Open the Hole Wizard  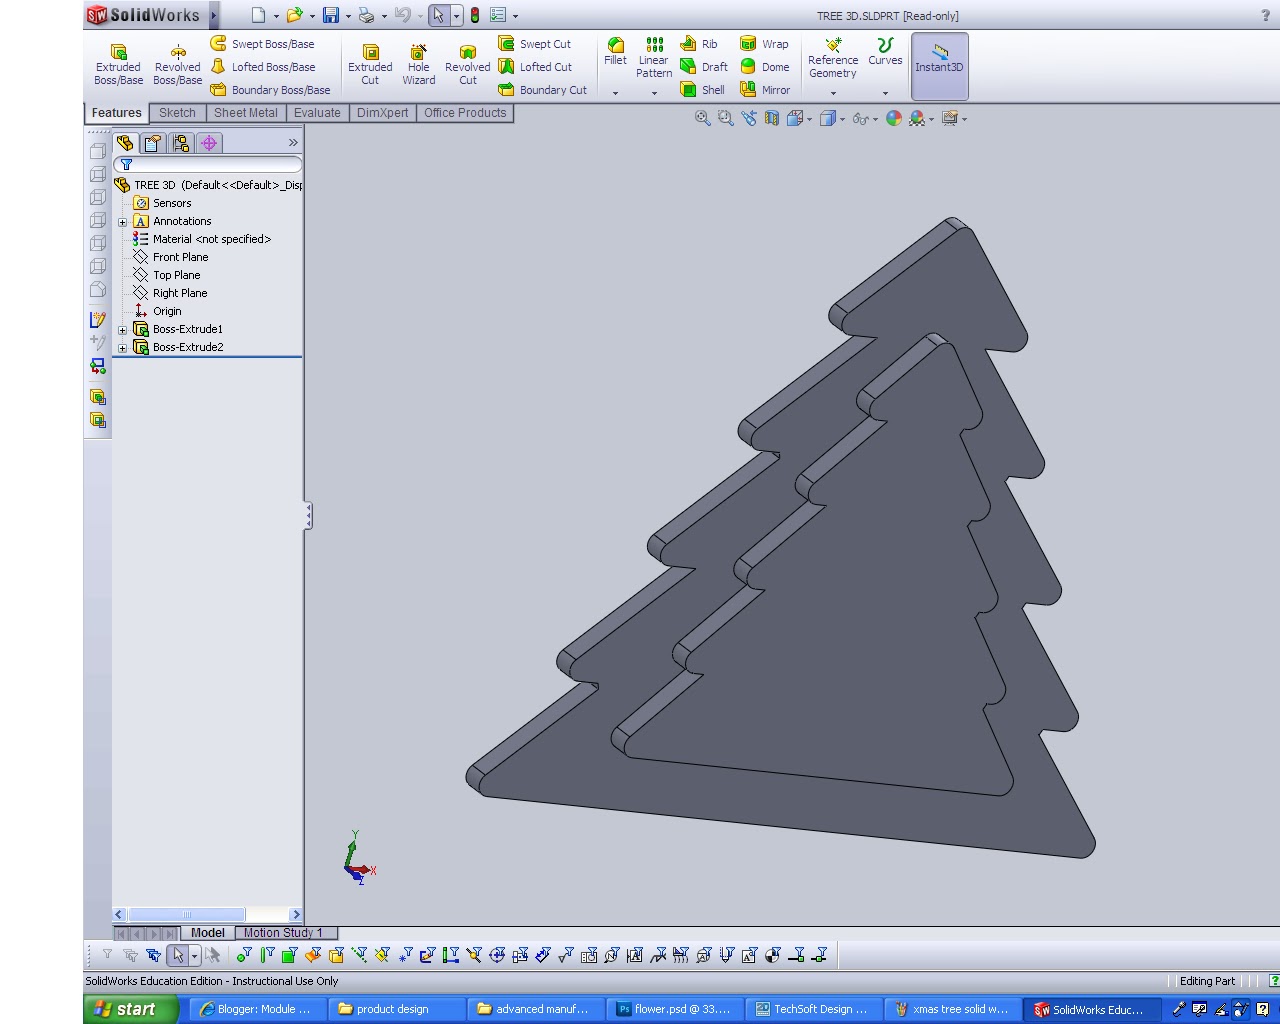click(418, 64)
